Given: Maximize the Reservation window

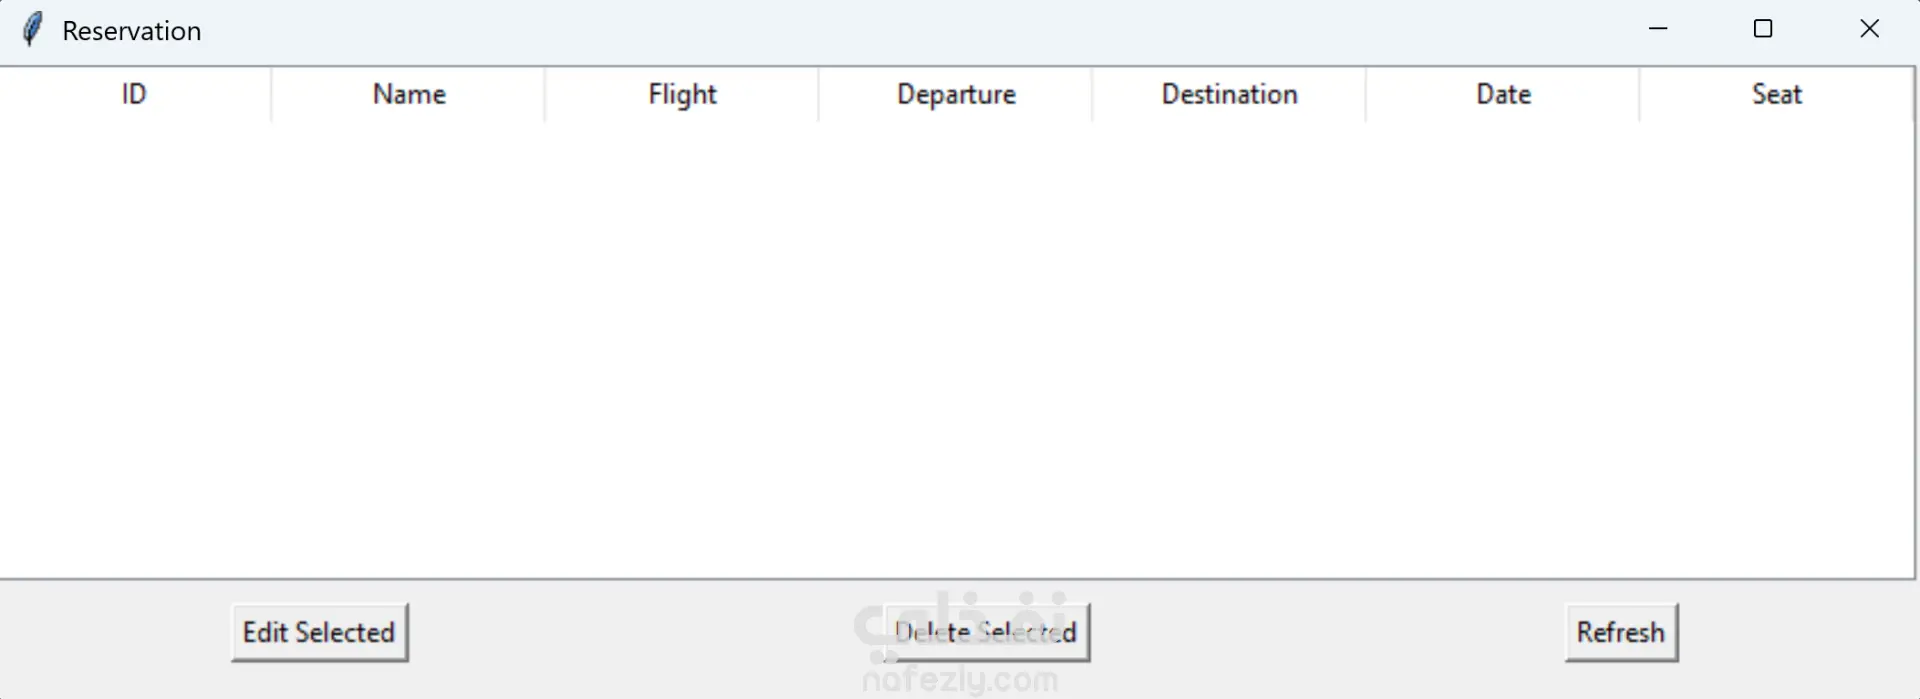Looking at the screenshot, I should coord(1763,29).
